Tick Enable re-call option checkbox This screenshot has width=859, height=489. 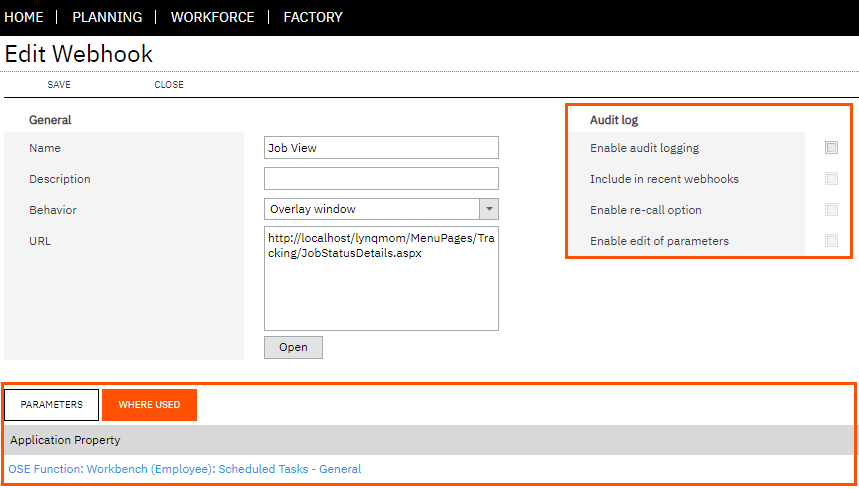831,209
